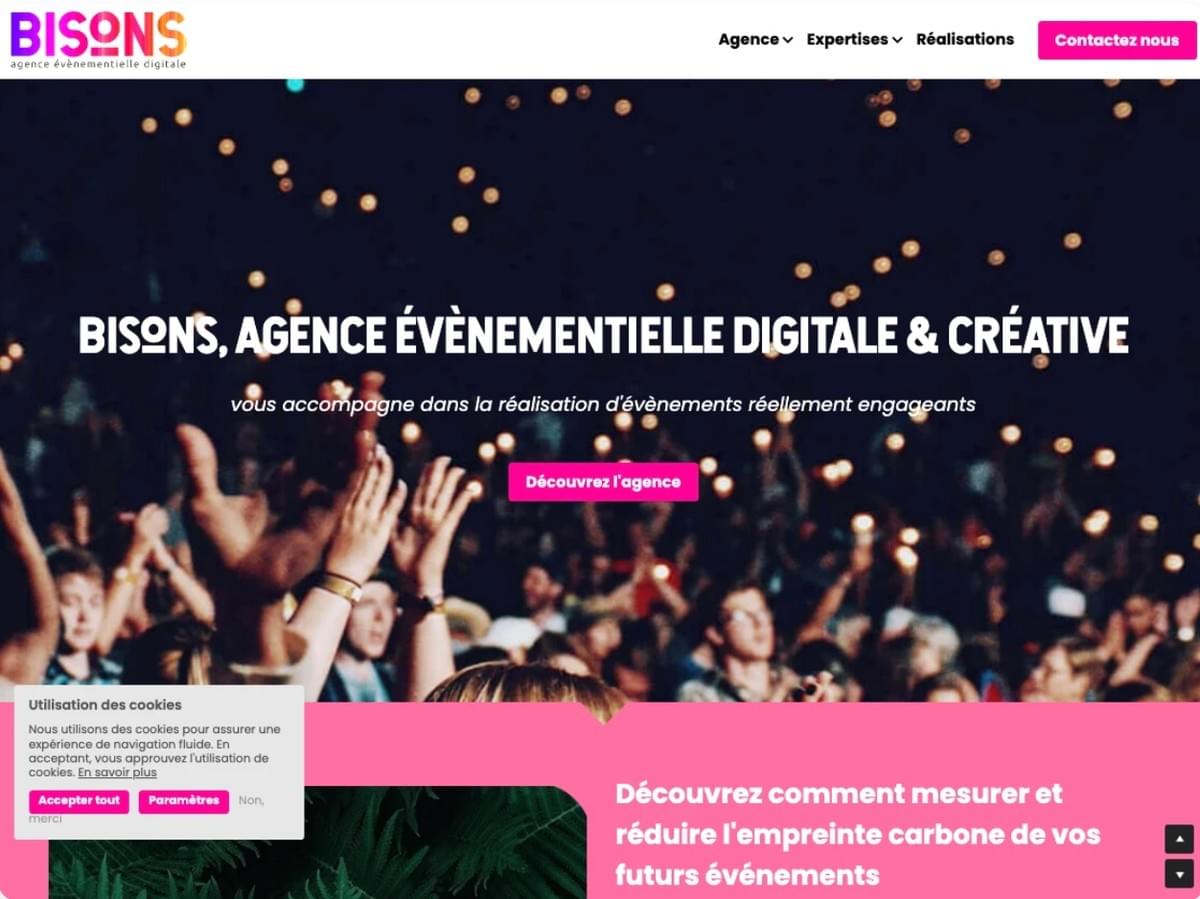Open the fern leaves article image
The image size is (1200, 899).
(318, 842)
